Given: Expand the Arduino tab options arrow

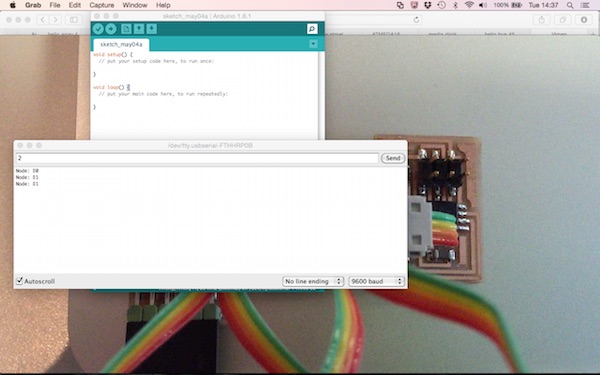Looking at the screenshot, I should pos(313,44).
